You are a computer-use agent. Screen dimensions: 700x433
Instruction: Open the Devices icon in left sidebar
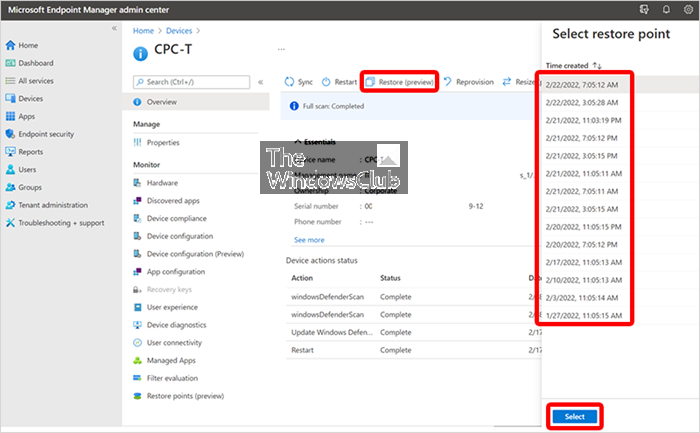click(x=10, y=99)
